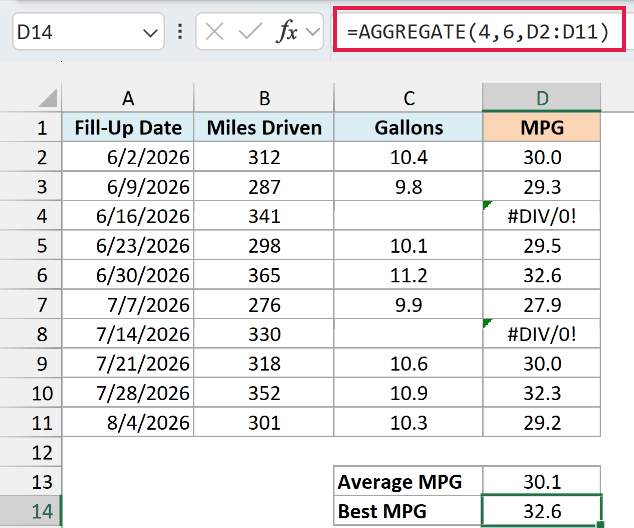Select date cell 6/16/2026
Viewport: 634px width, 528px height.
coord(128,216)
